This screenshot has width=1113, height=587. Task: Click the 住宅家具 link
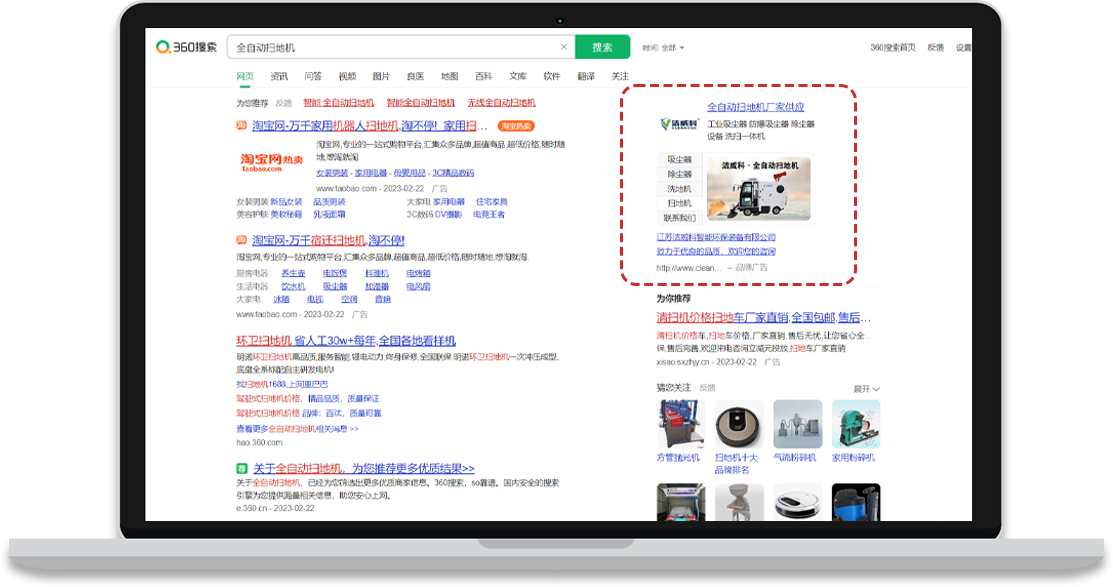(491, 202)
